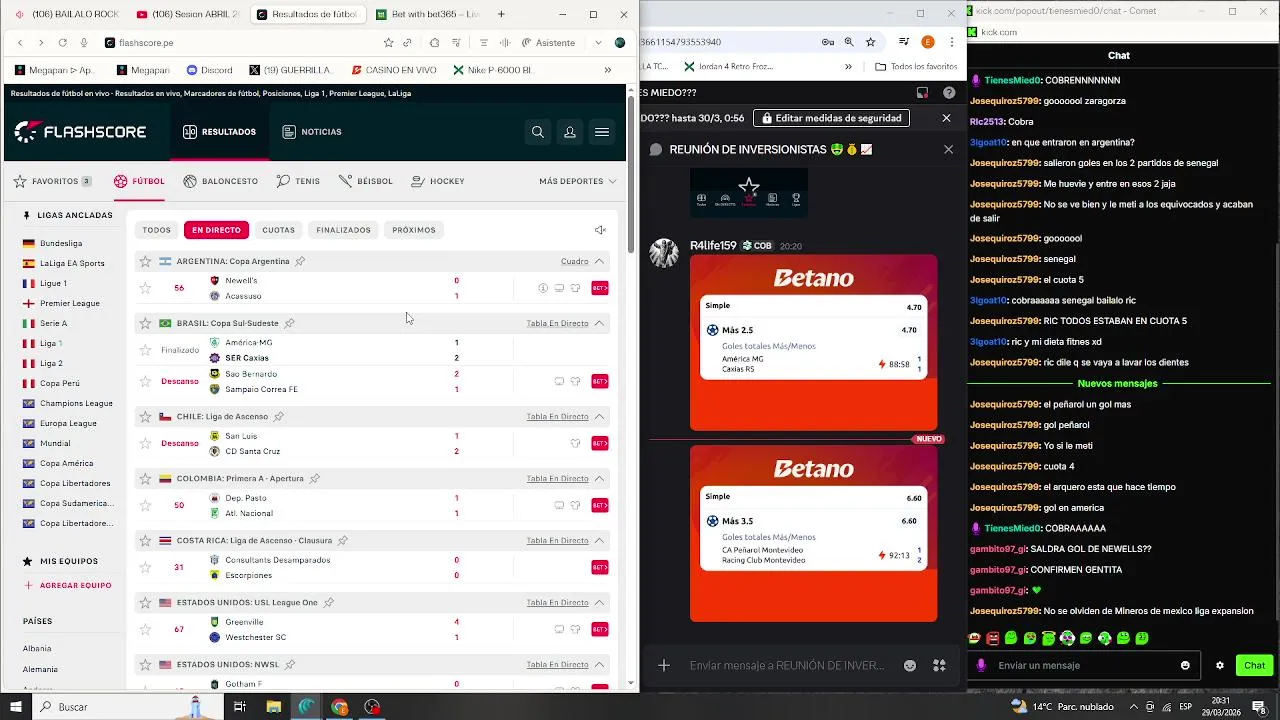Screen dimensions: 1280x720
Task: Open apps icon in Discord message box
Action: pyautogui.click(x=939, y=666)
